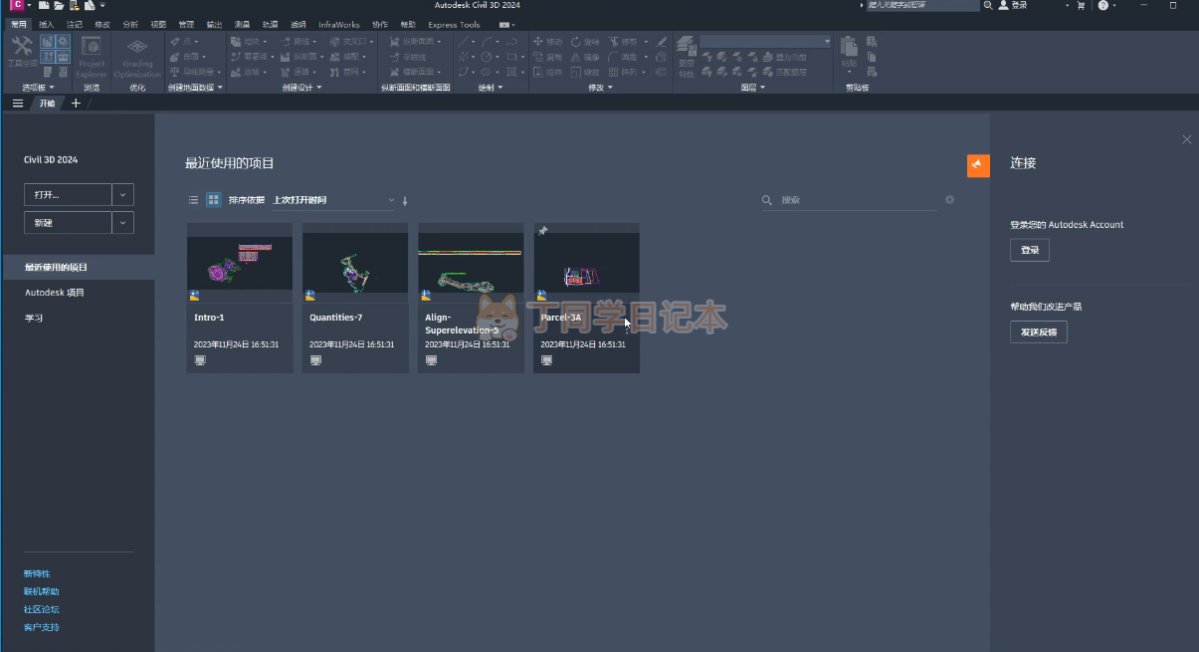Viewport: 1199px width, 652px height.
Task: Switch recent projects to grid view
Action: click(213, 200)
